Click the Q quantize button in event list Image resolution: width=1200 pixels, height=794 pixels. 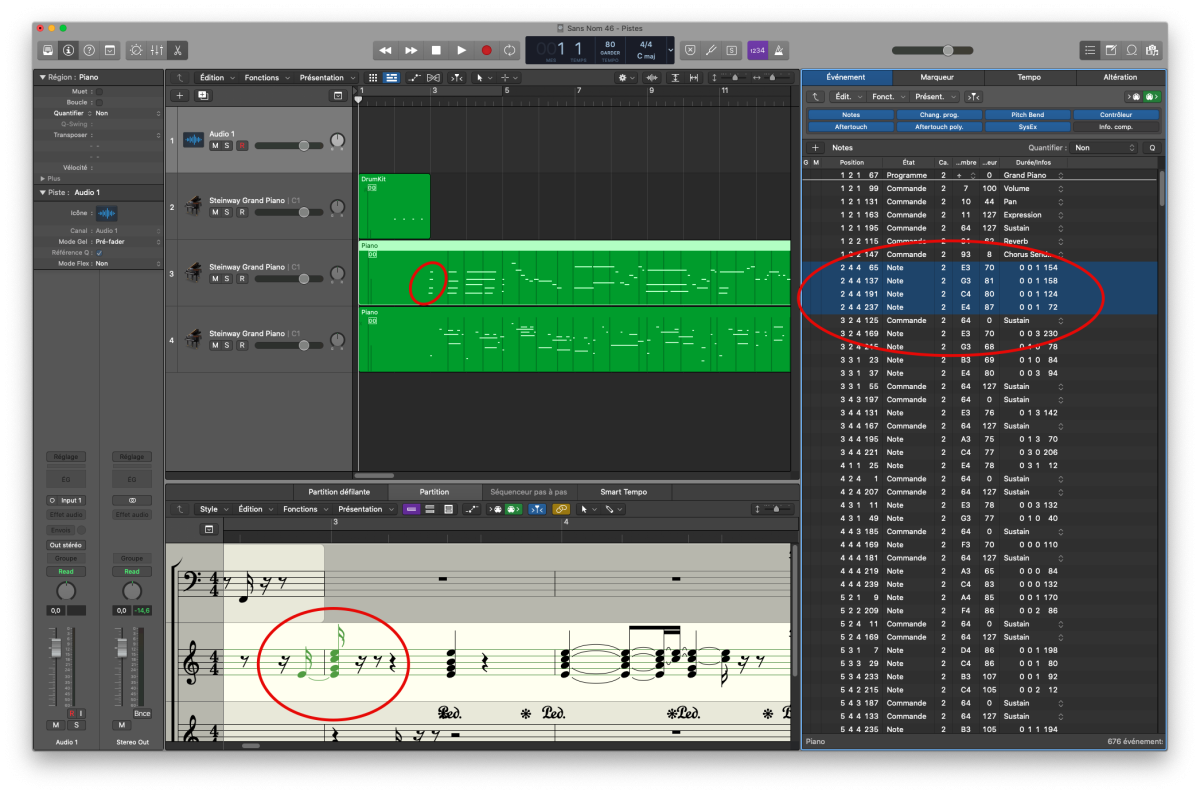pos(1152,147)
